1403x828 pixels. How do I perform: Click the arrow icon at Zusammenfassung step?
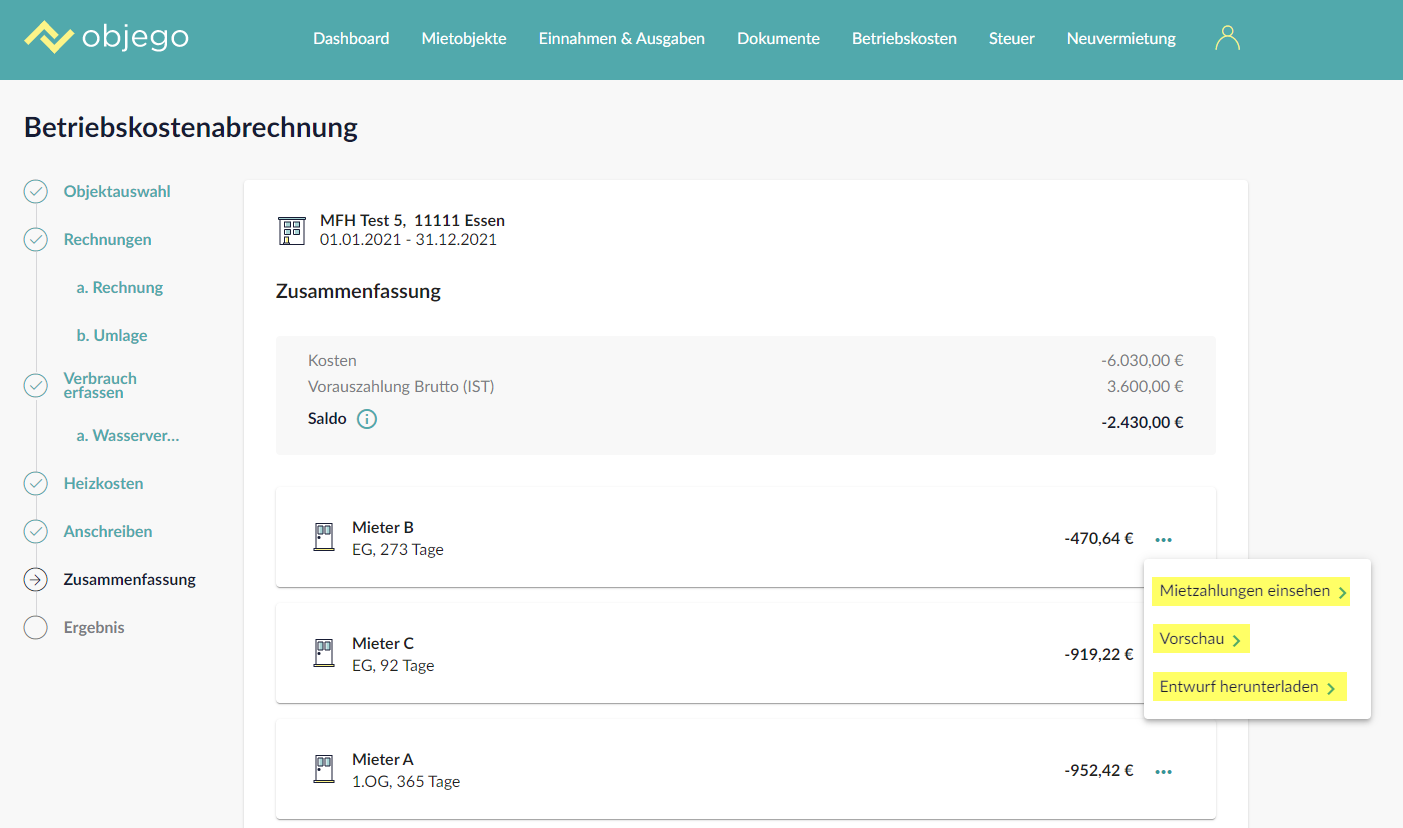36,580
